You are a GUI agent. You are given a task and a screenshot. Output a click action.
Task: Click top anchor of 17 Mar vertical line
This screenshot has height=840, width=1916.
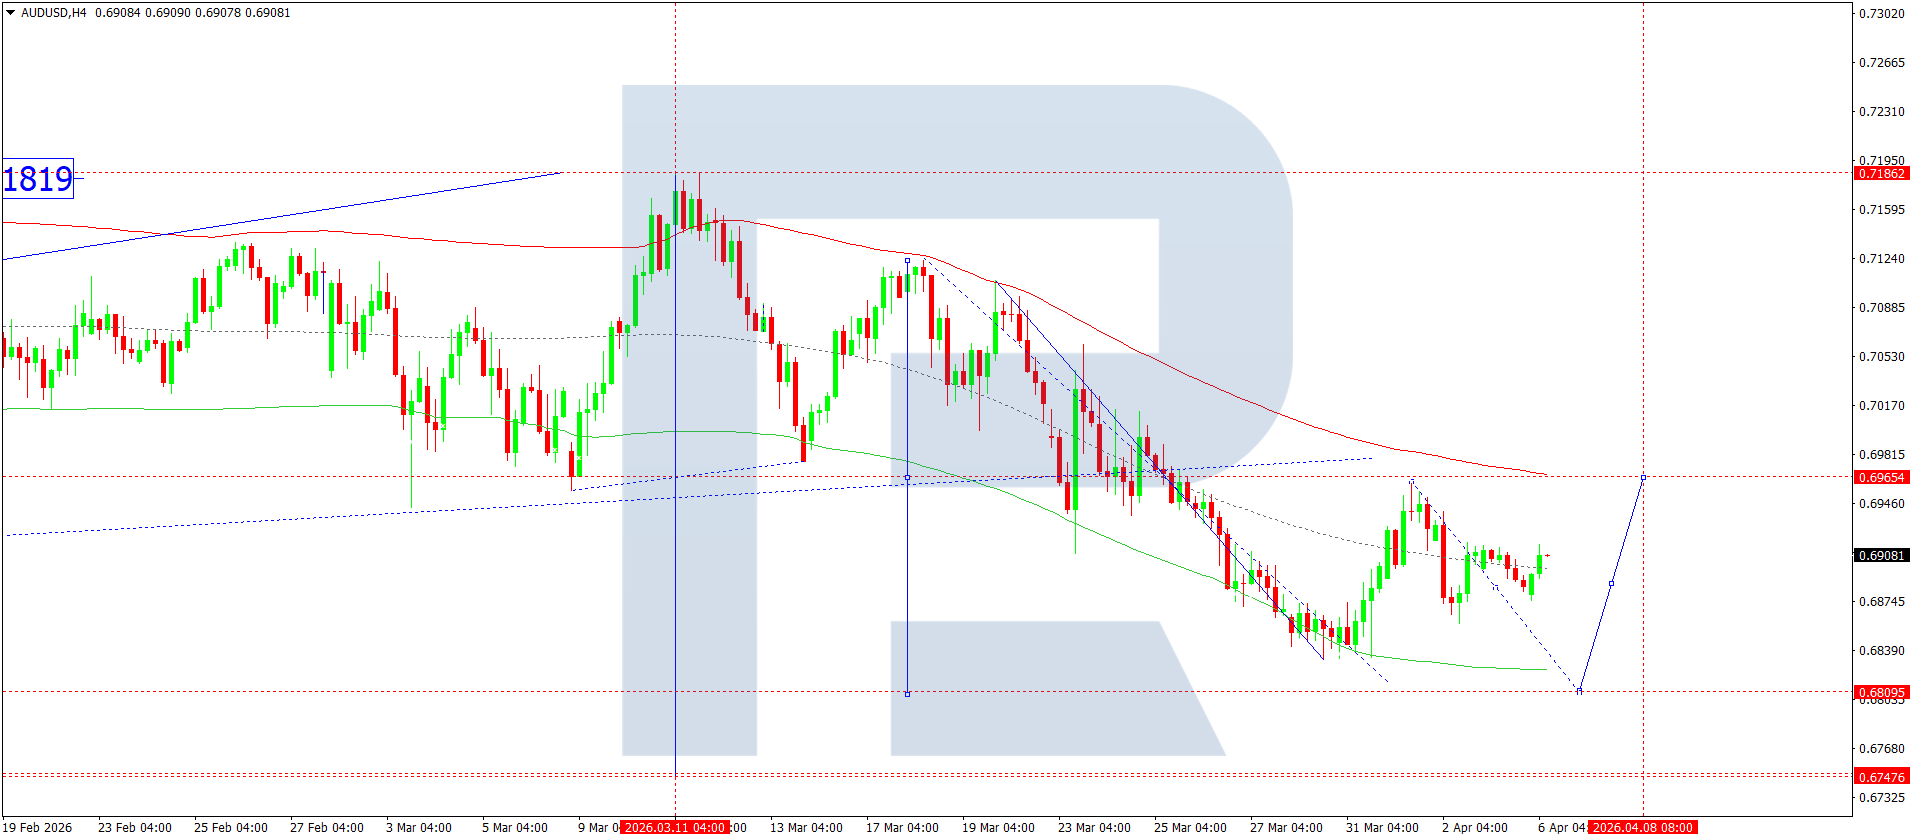pos(907,260)
